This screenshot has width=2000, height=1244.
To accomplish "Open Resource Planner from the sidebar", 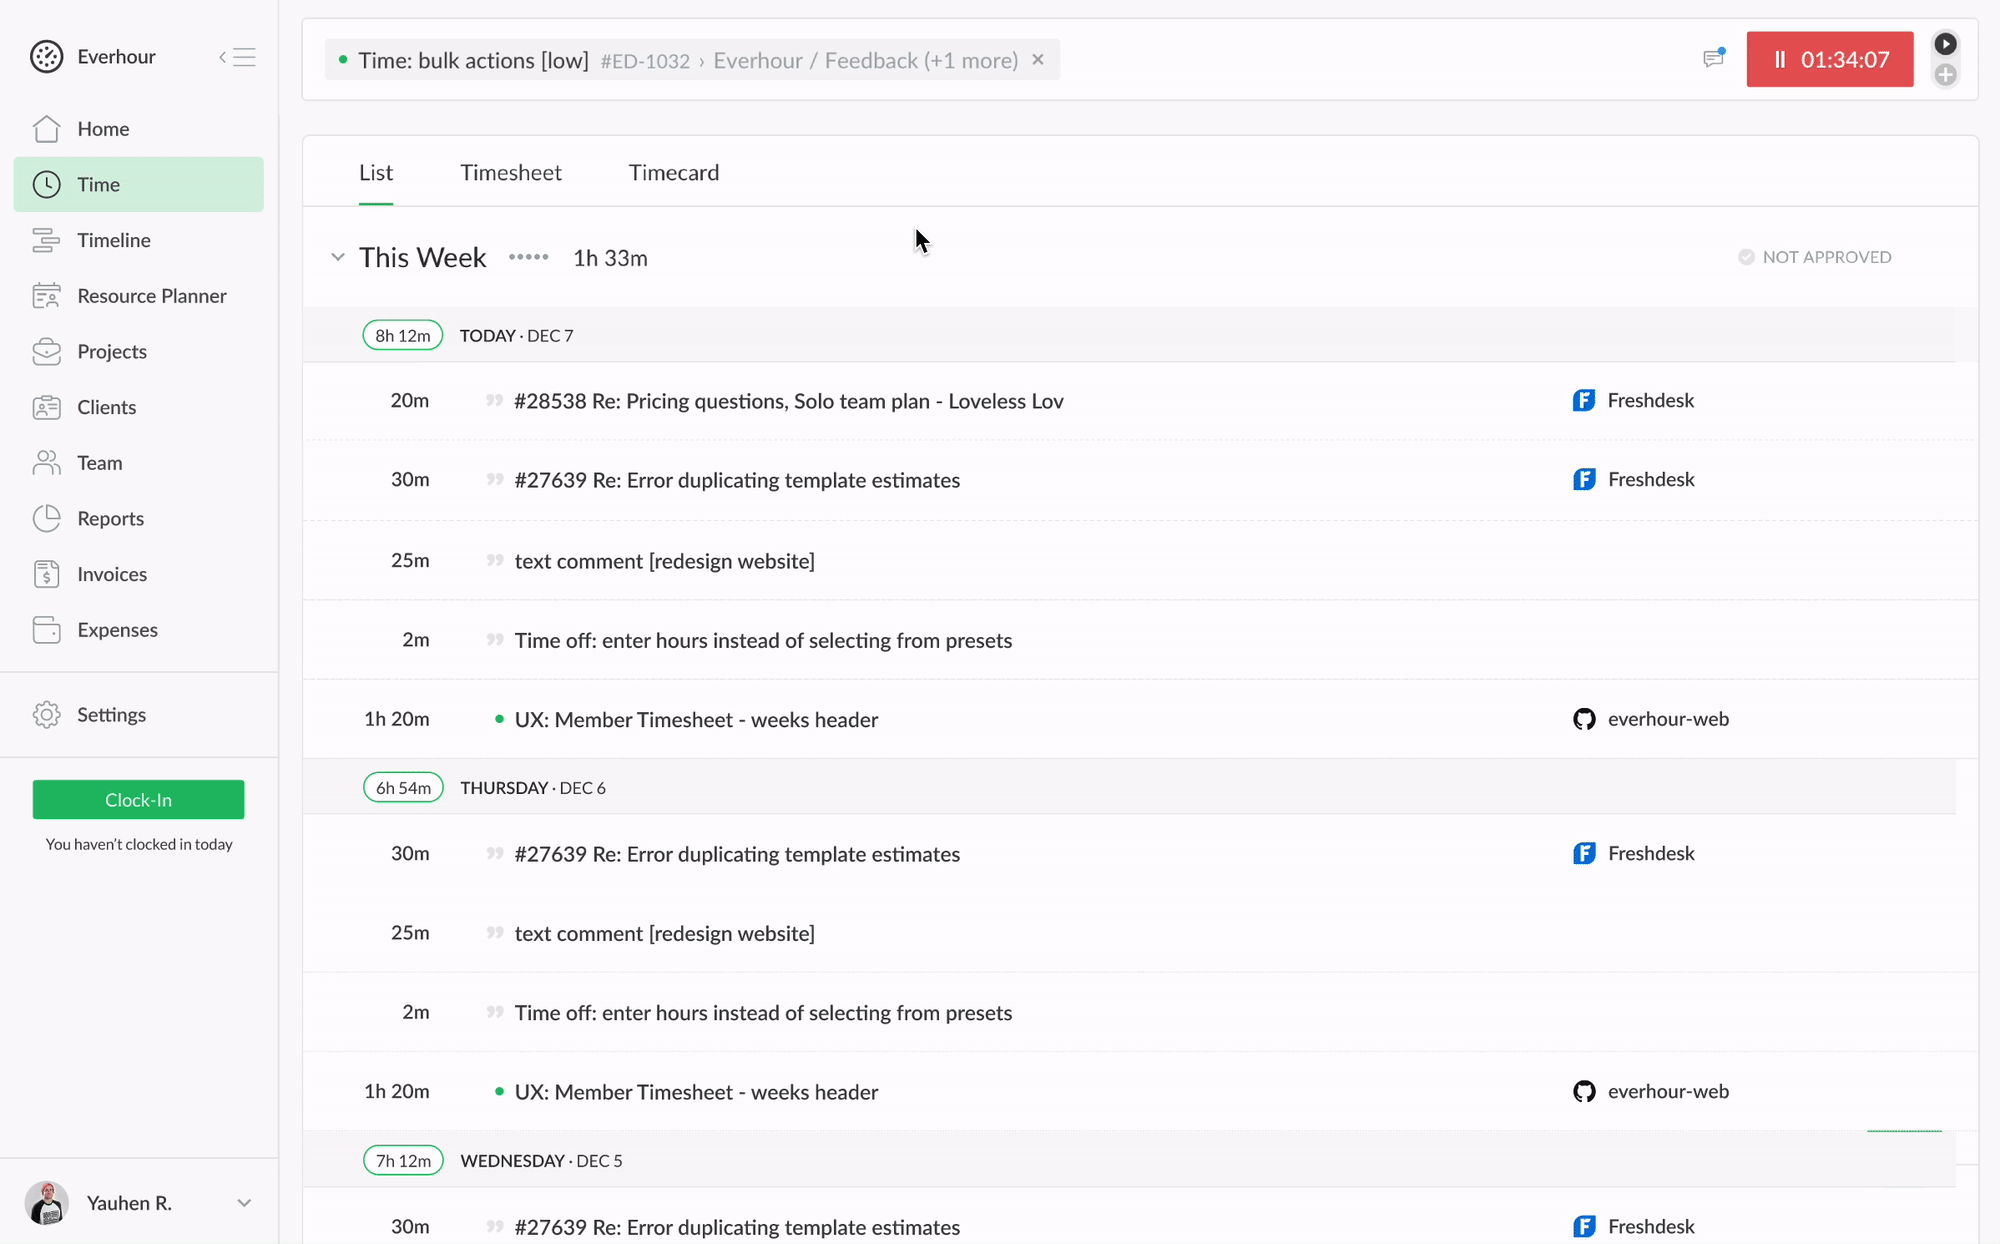I will 151,296.
